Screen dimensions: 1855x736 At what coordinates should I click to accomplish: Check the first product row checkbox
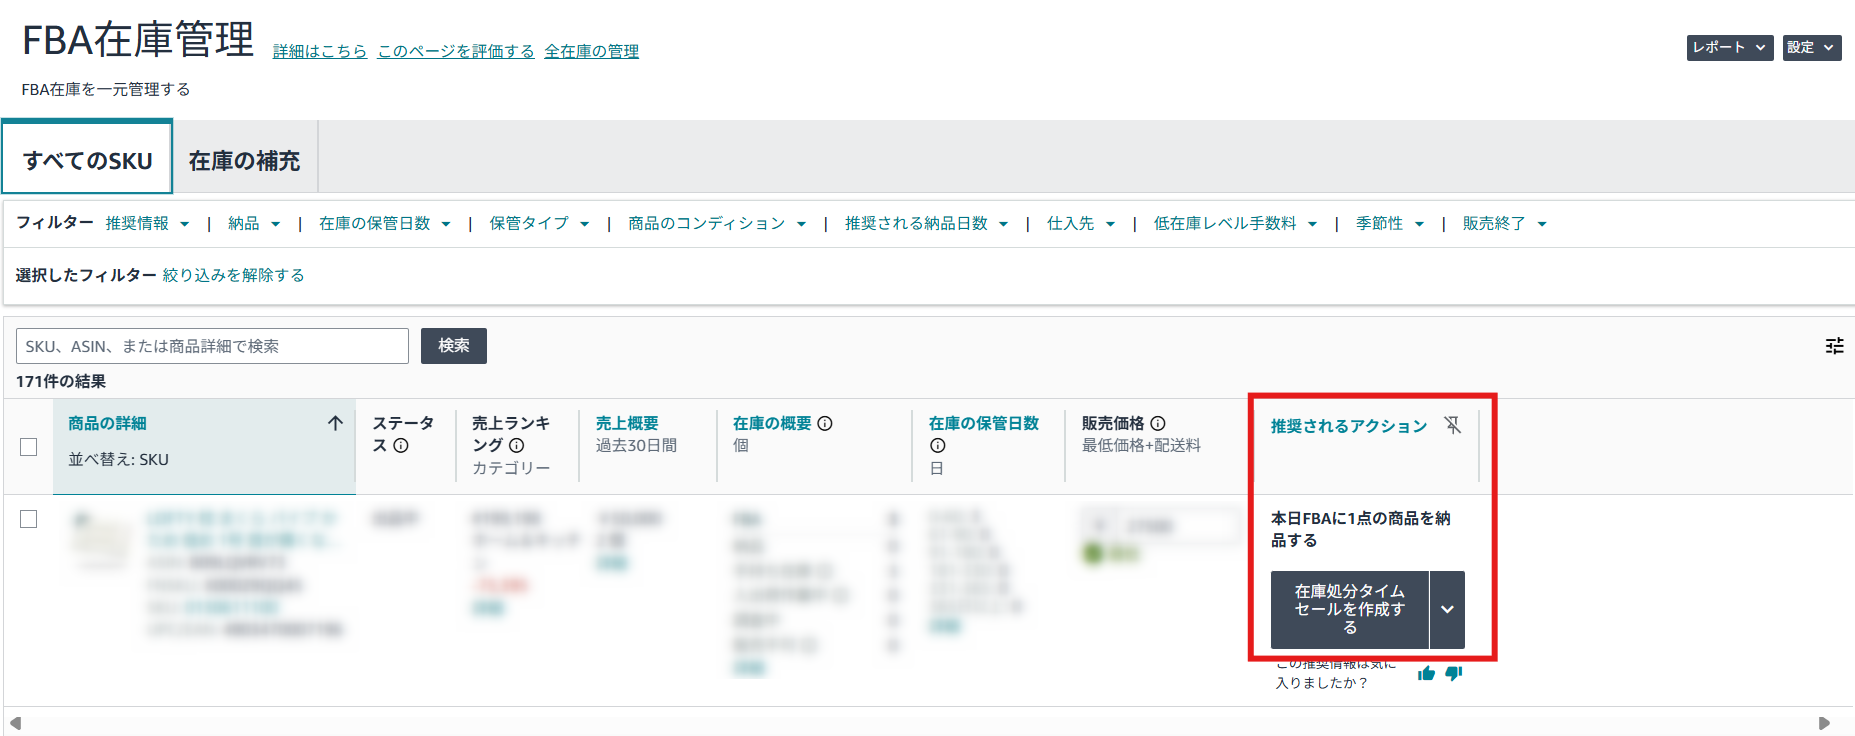[x=29, y=519]
